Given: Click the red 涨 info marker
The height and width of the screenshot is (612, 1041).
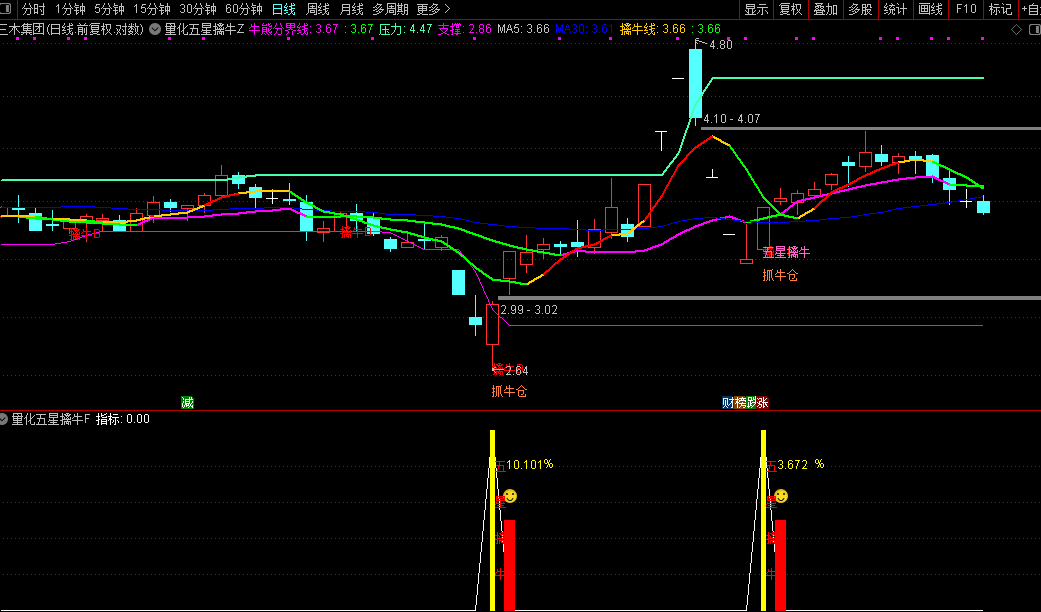Looking at the screenshot, I should [763, 402].
